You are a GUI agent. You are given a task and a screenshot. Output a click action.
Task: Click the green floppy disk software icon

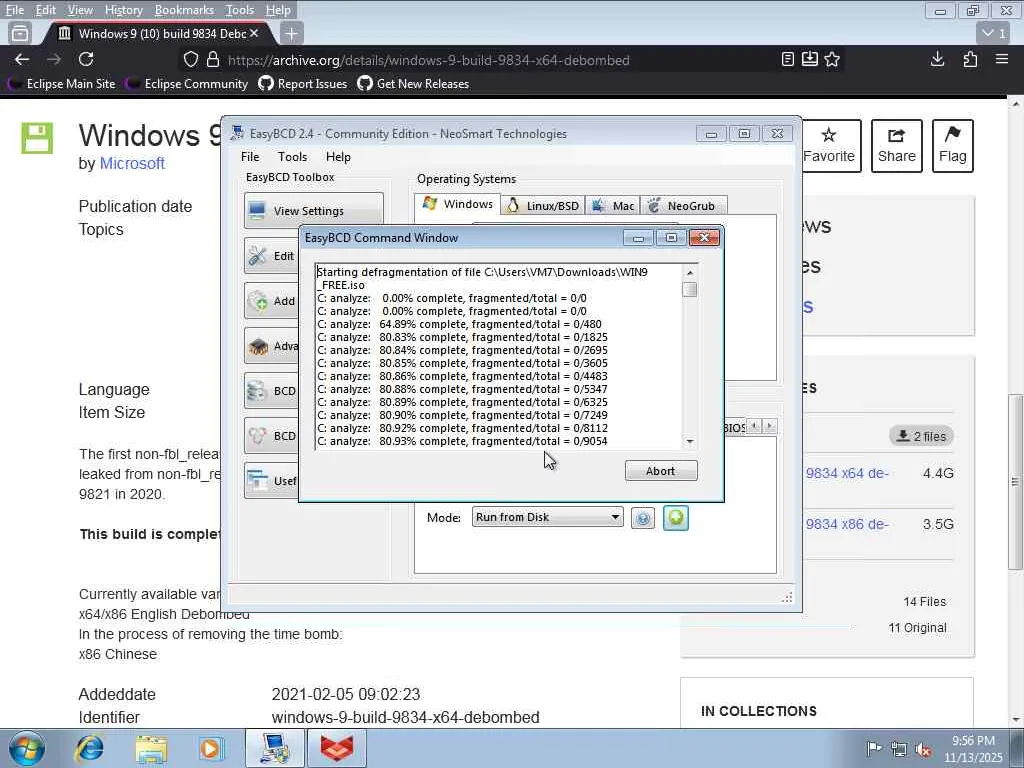(37, 138)
